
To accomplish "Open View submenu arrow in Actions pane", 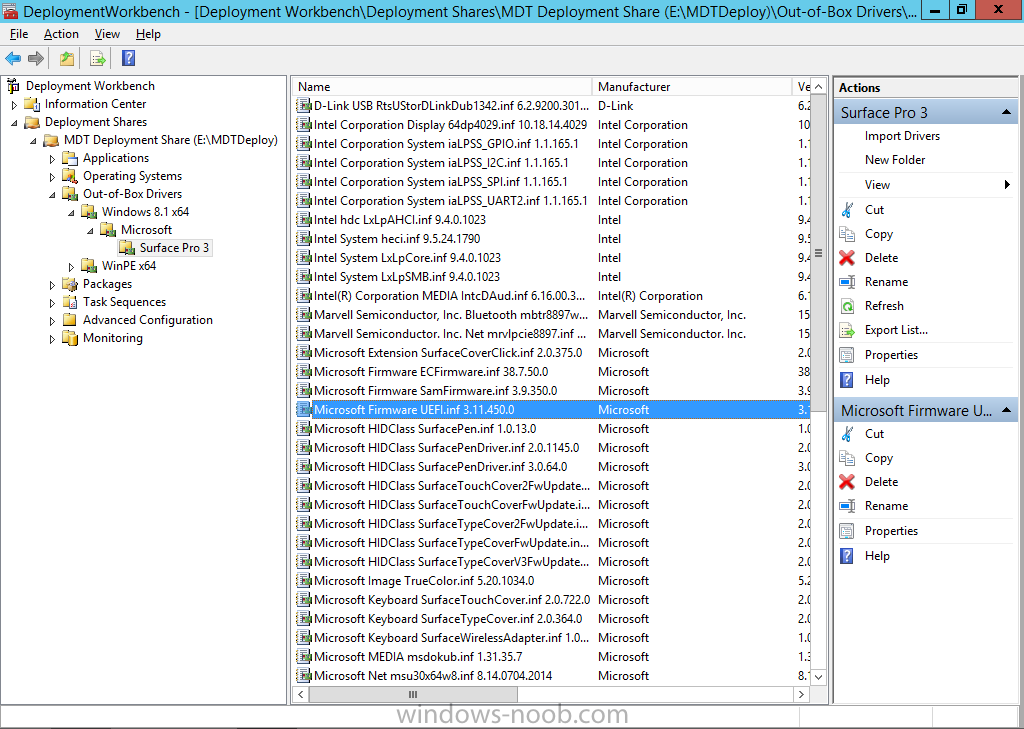I will coord(1007,185).
